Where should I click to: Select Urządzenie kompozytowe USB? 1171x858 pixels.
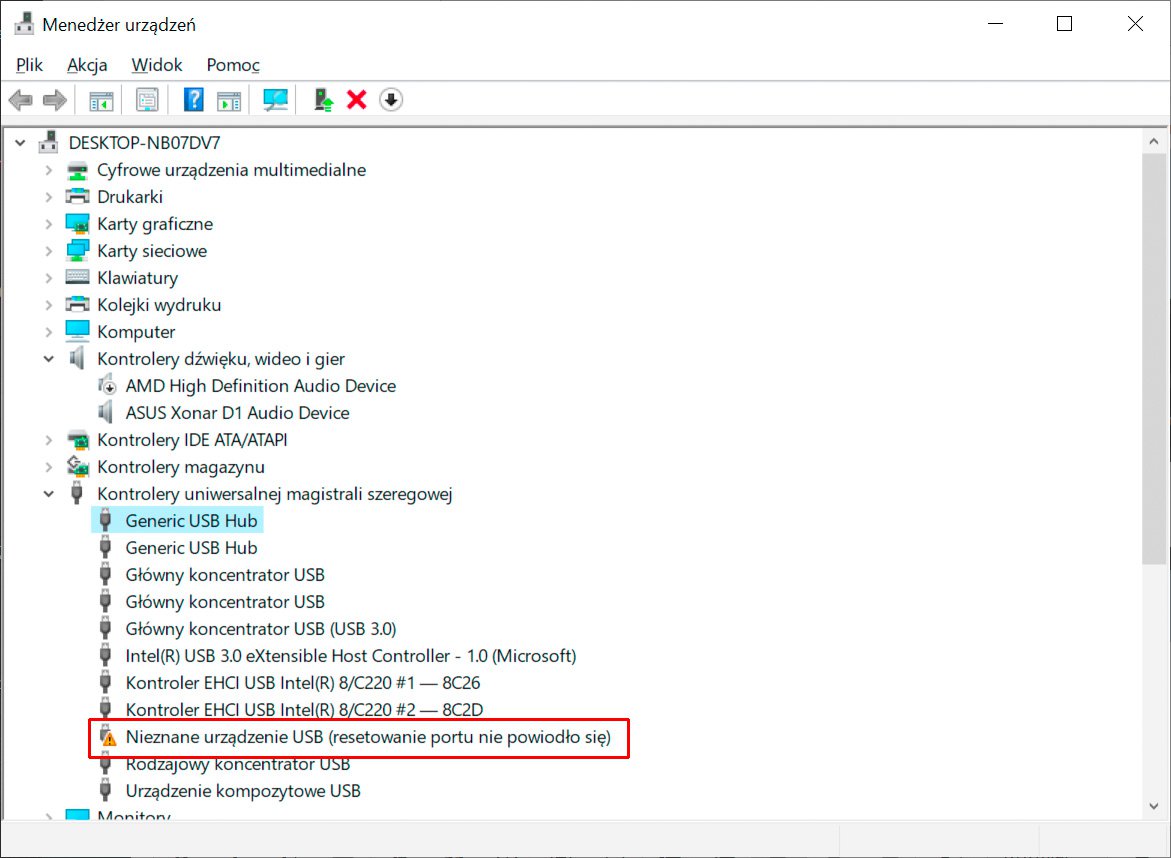(243, 791)
